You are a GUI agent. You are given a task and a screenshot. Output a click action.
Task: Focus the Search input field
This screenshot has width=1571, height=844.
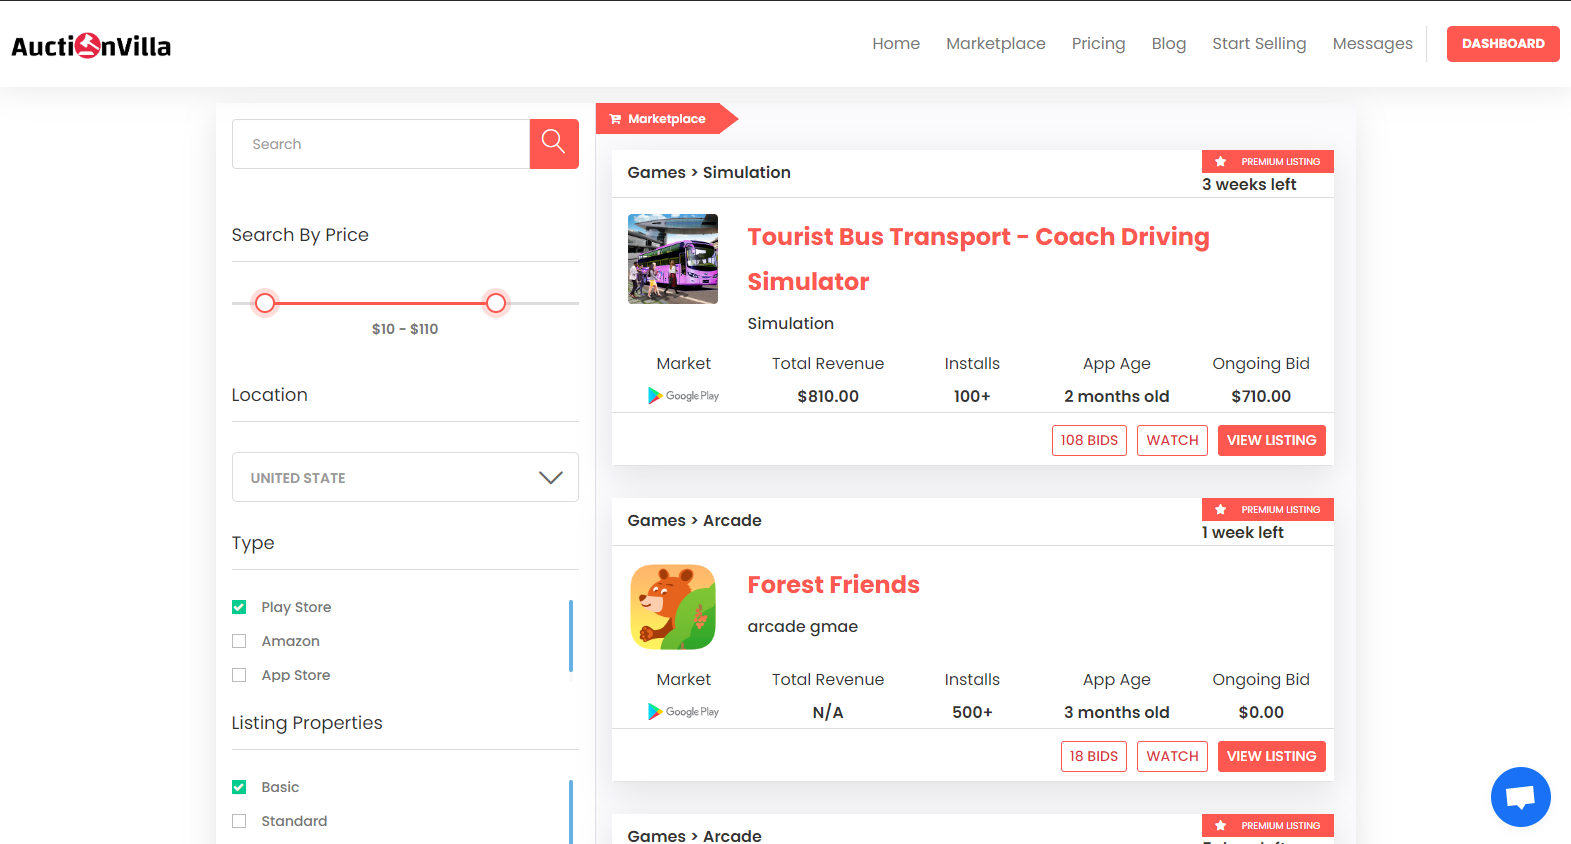click(x=381, y=144)
